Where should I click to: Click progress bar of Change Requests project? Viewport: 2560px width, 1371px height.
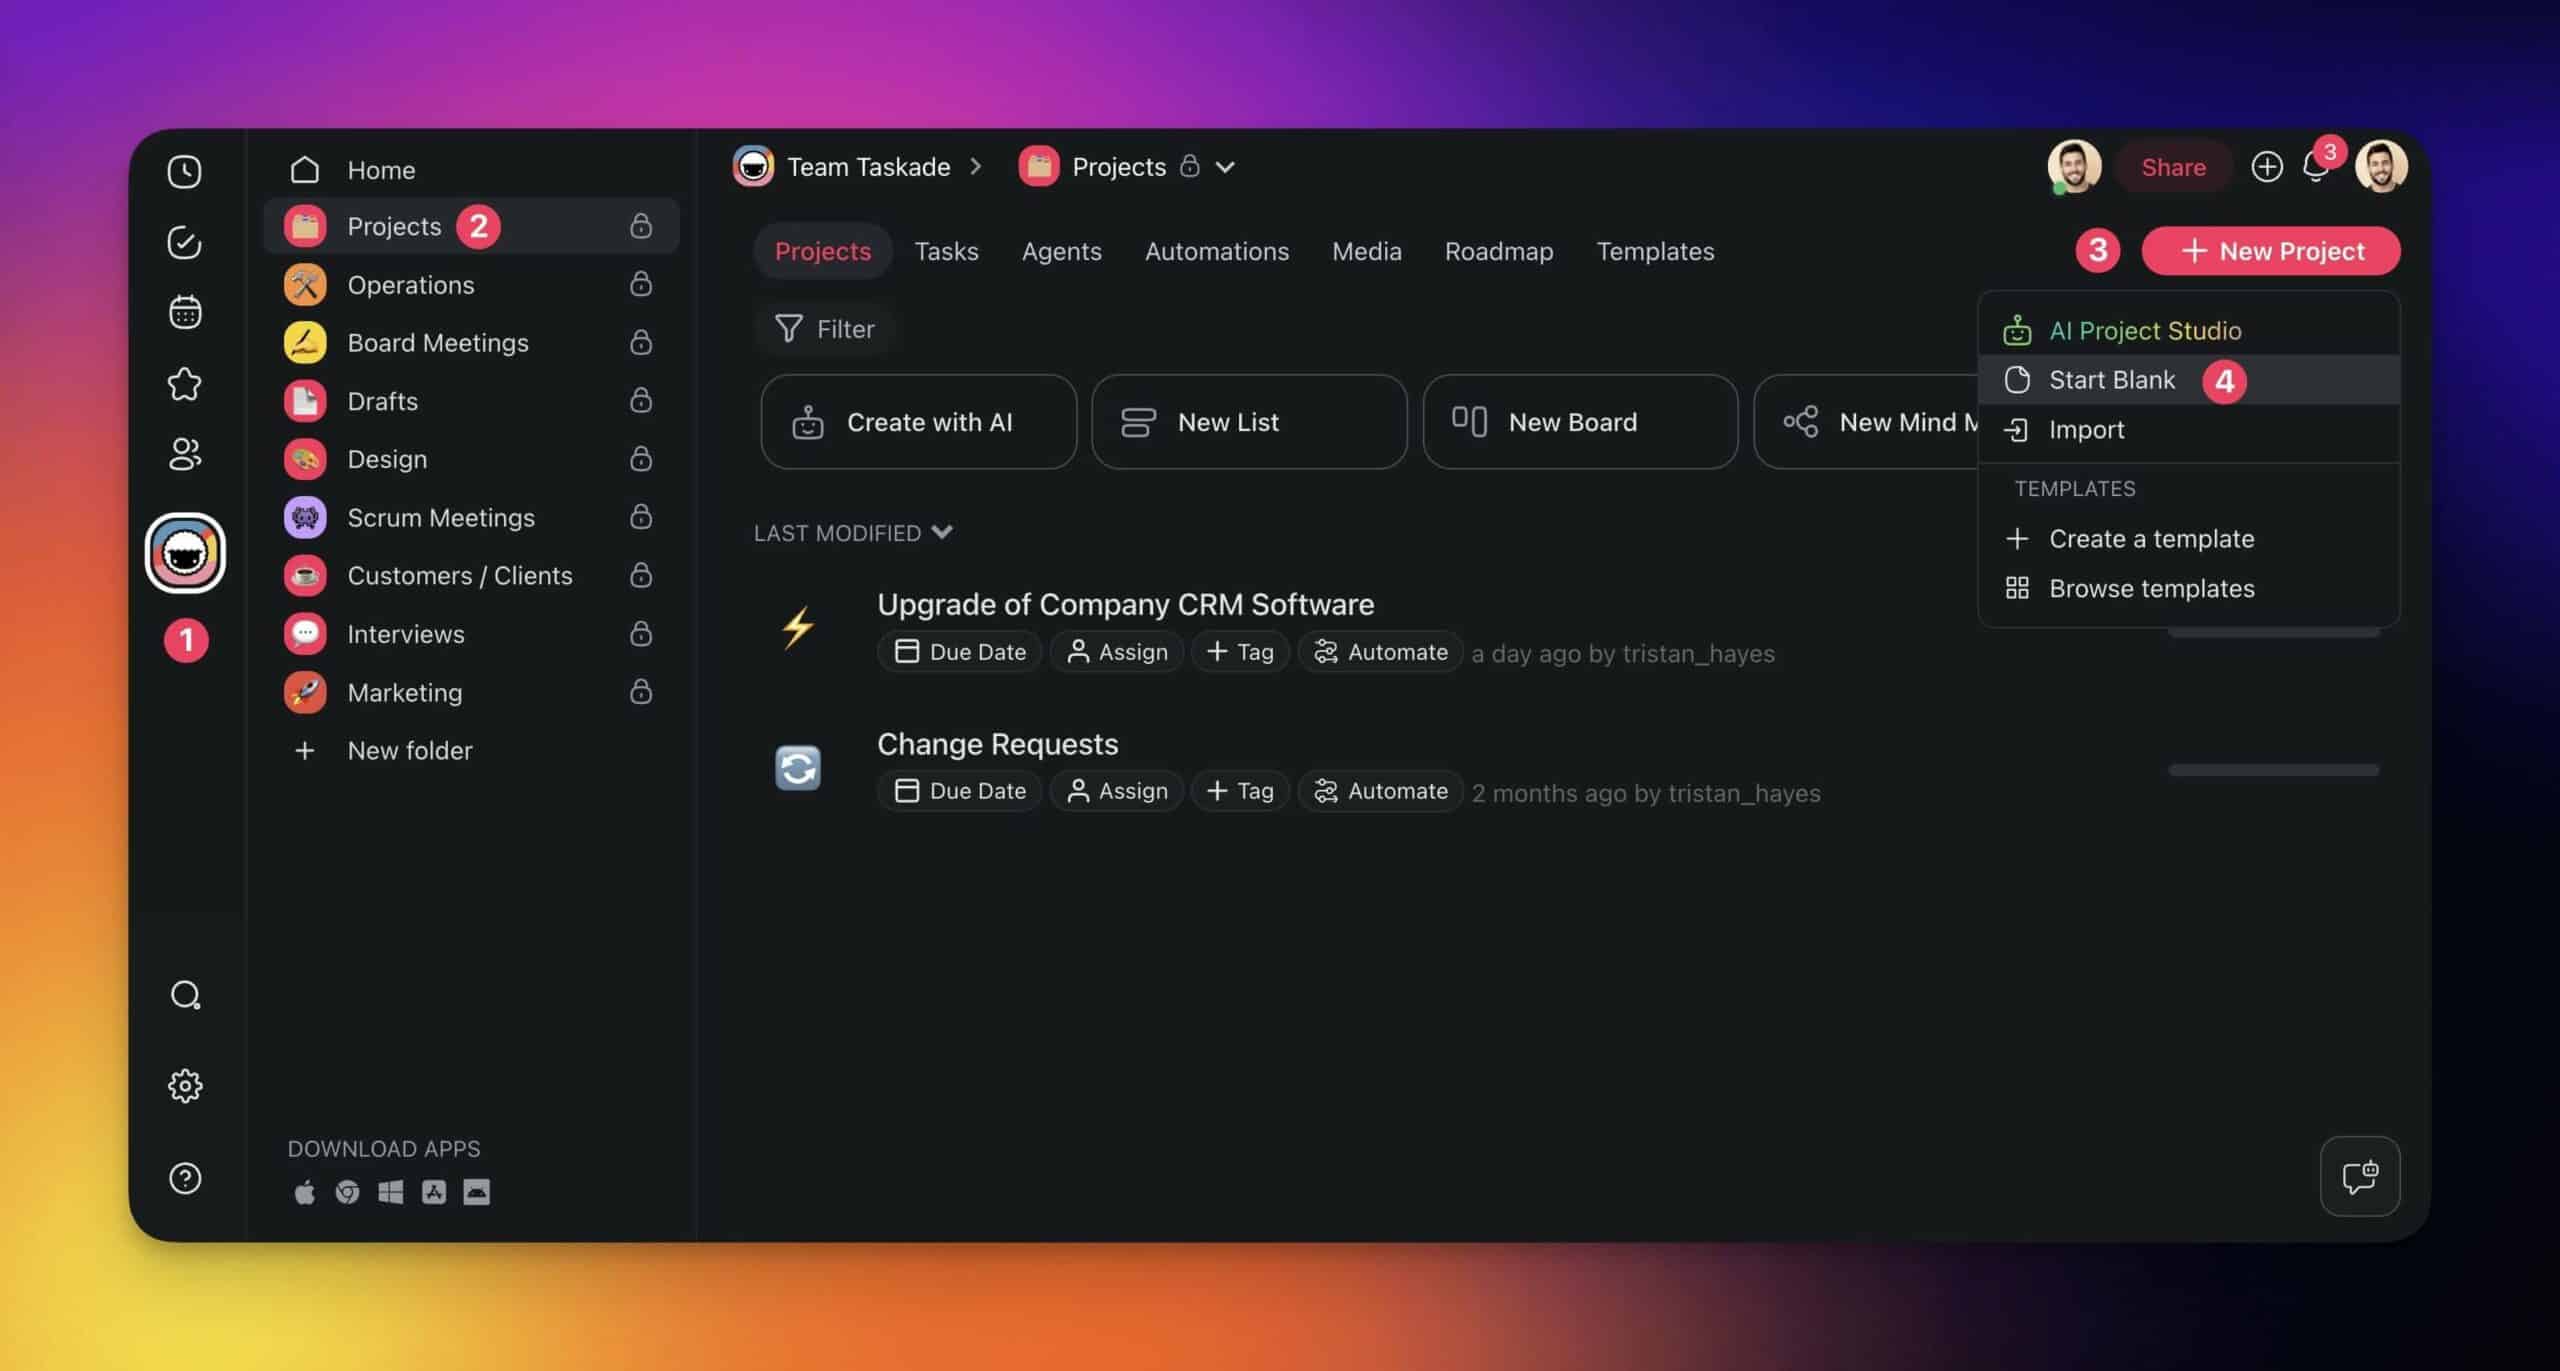click(2273, 770)
